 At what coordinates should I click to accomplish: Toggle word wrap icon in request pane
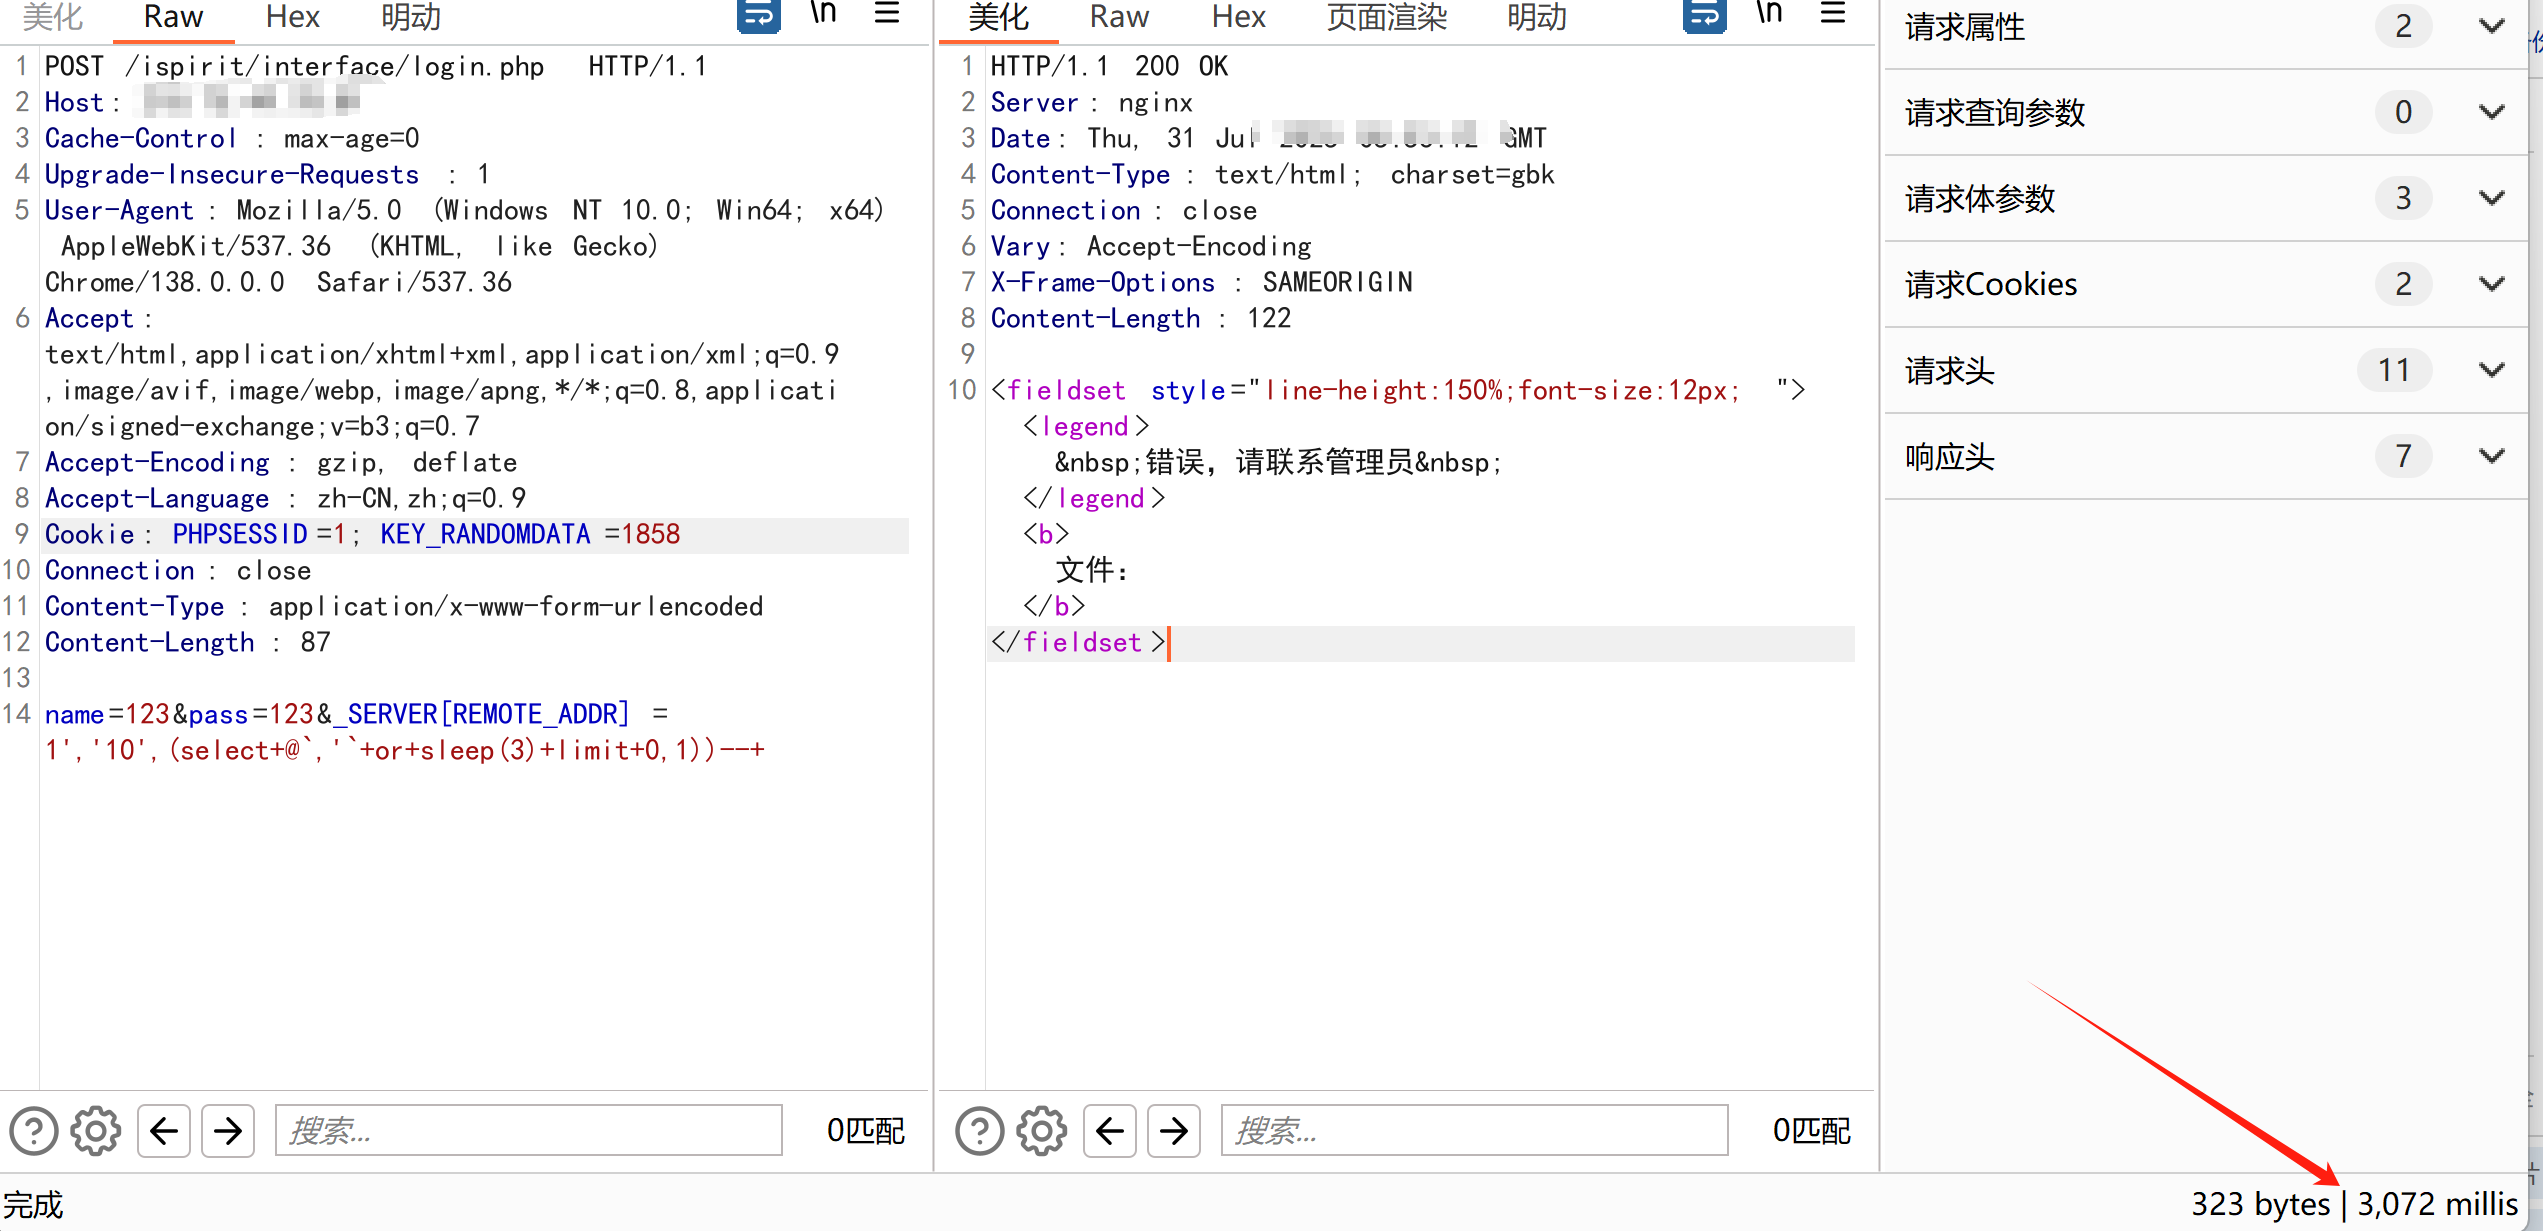pyautogui.click(x=758, y=15)
